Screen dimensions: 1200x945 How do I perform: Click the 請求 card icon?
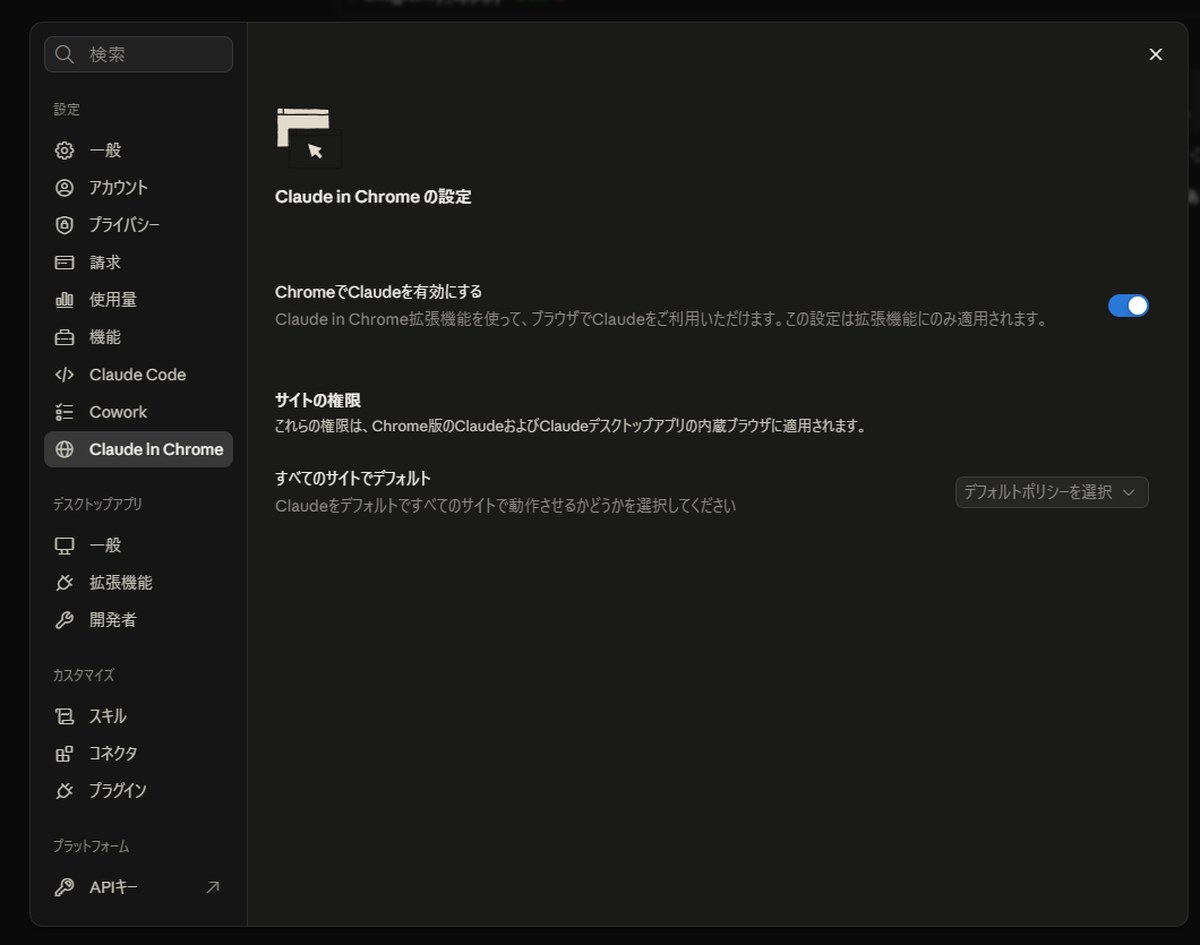point(64,262)
